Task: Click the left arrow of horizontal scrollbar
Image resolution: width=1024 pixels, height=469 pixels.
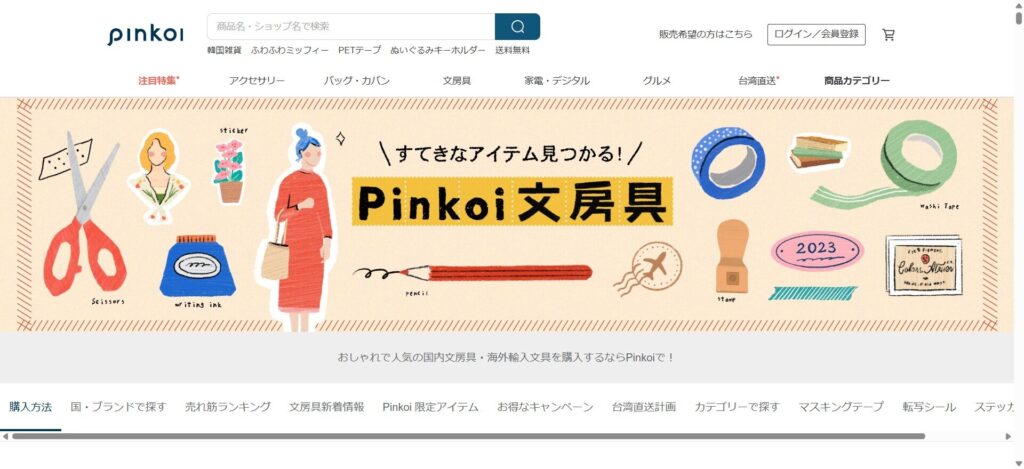Action: click(5, 436)
